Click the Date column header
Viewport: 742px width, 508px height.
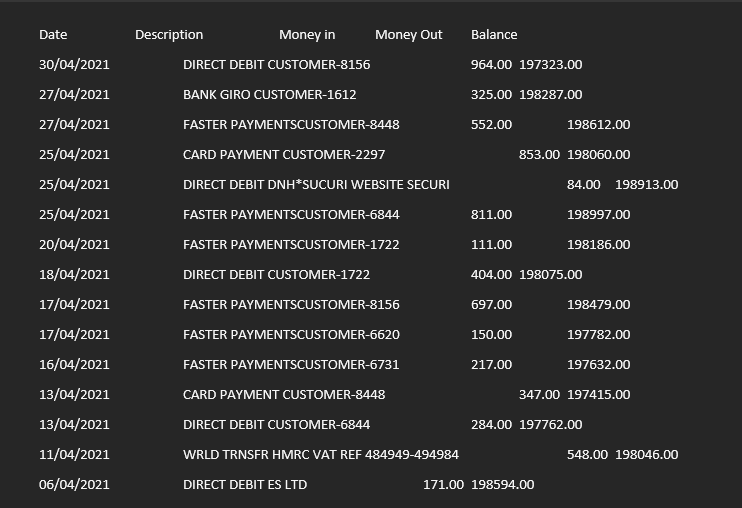[53, 35]
